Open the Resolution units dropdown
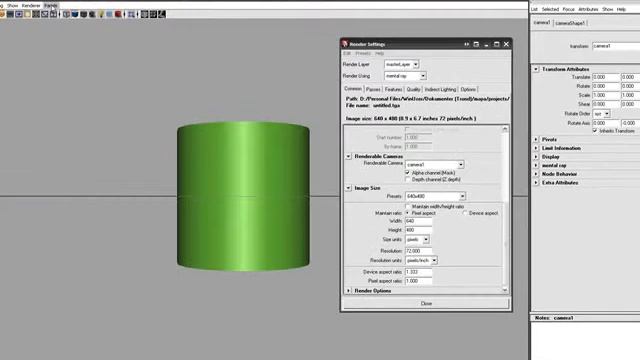The image size is (640, 360). click(x=421, y=260)
